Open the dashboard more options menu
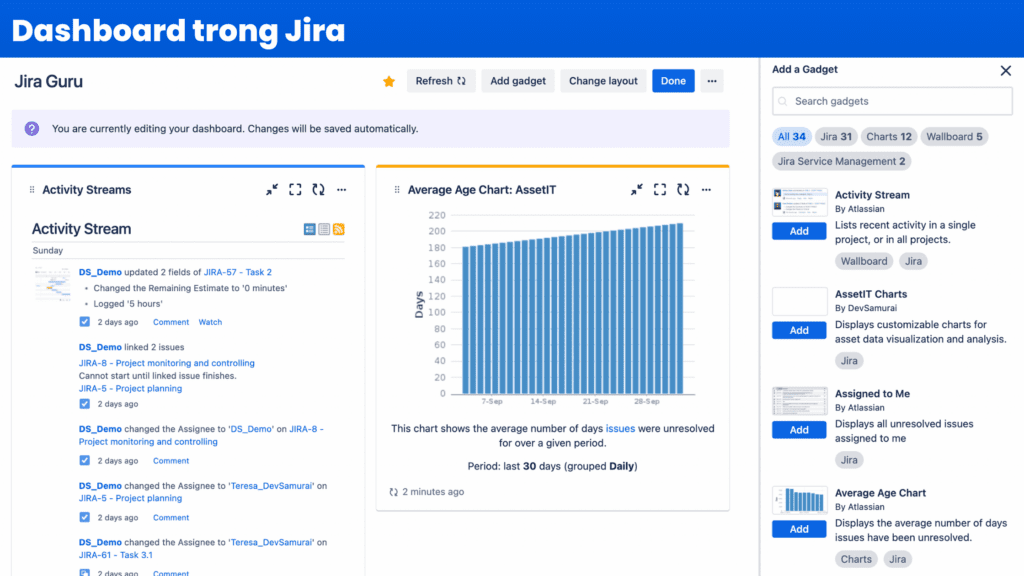 click(712, 81)
